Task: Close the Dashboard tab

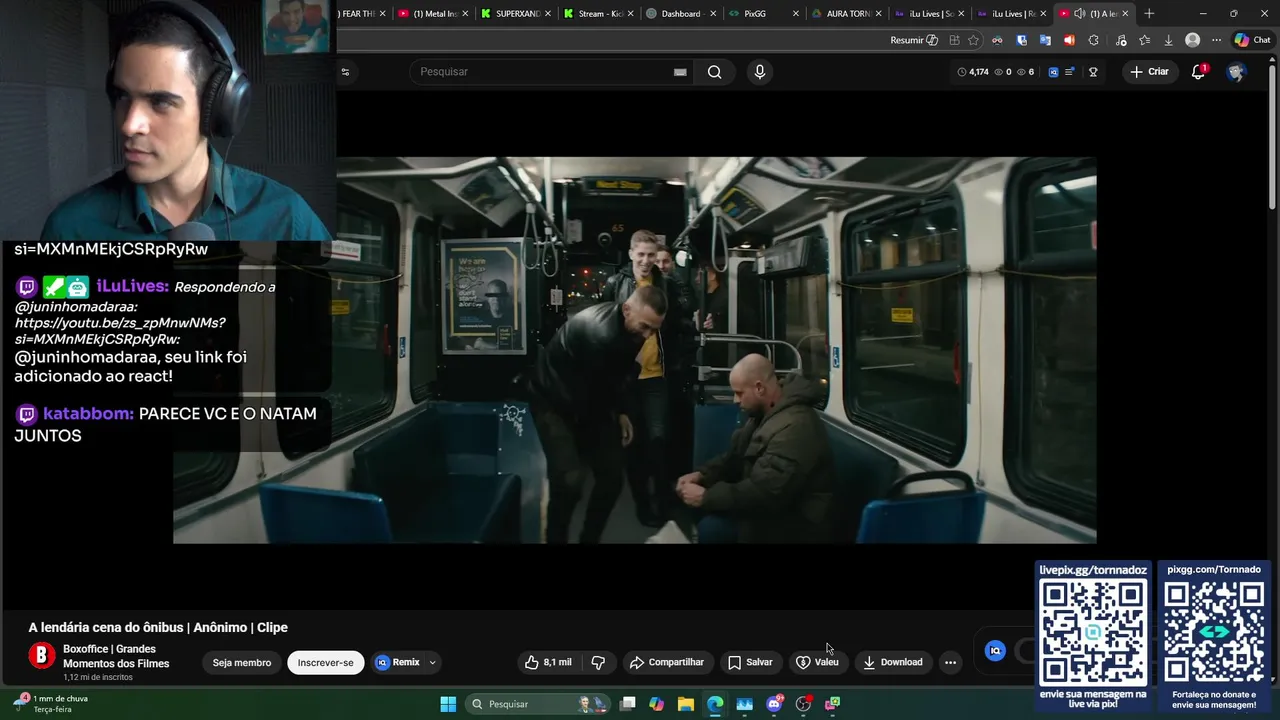Action: [x=713, y=14]
